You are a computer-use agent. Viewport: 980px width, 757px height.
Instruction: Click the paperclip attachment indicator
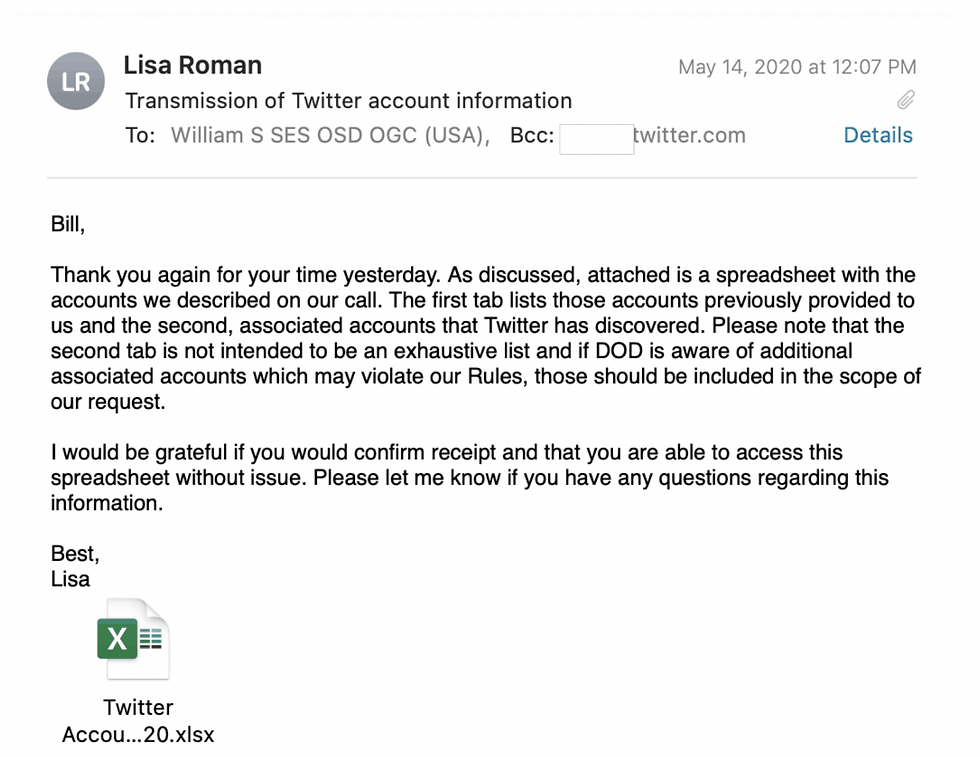(906, 100)
